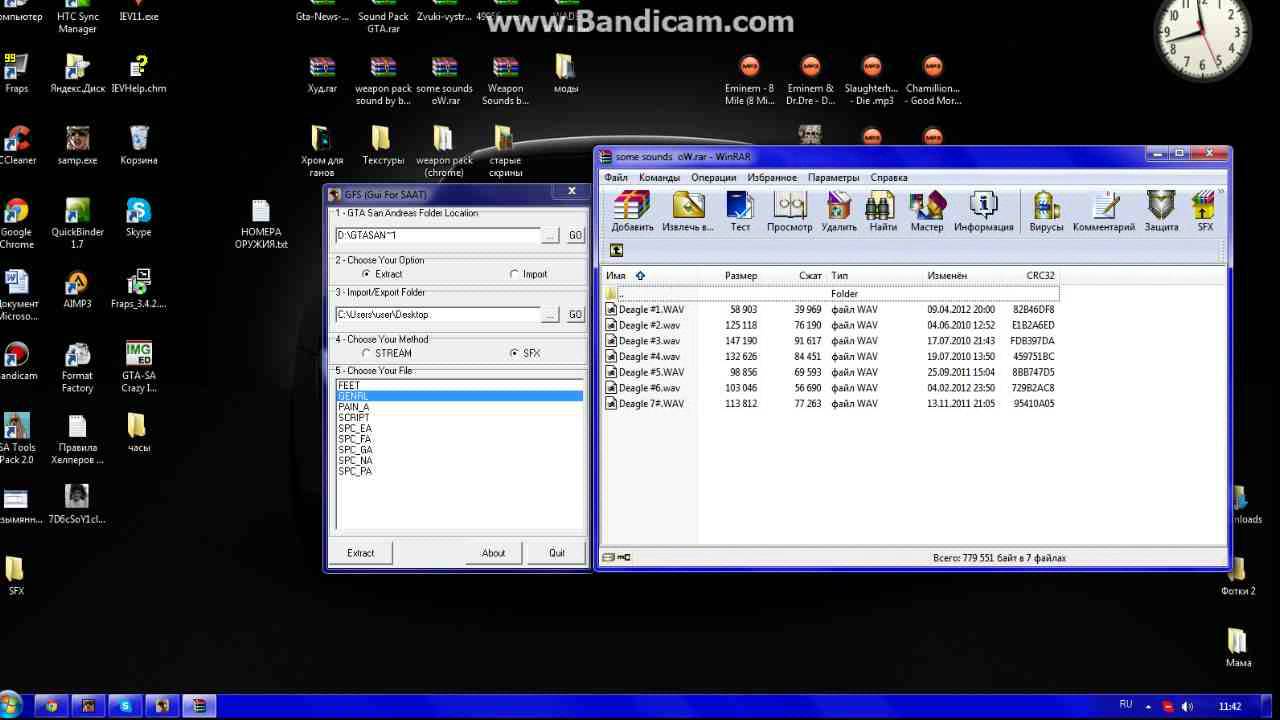The image size is (1280, 720).
Task: Click the Comment (Комментарий) toolbar icon
Action: pyautogui.click(x=1104, y=212)
